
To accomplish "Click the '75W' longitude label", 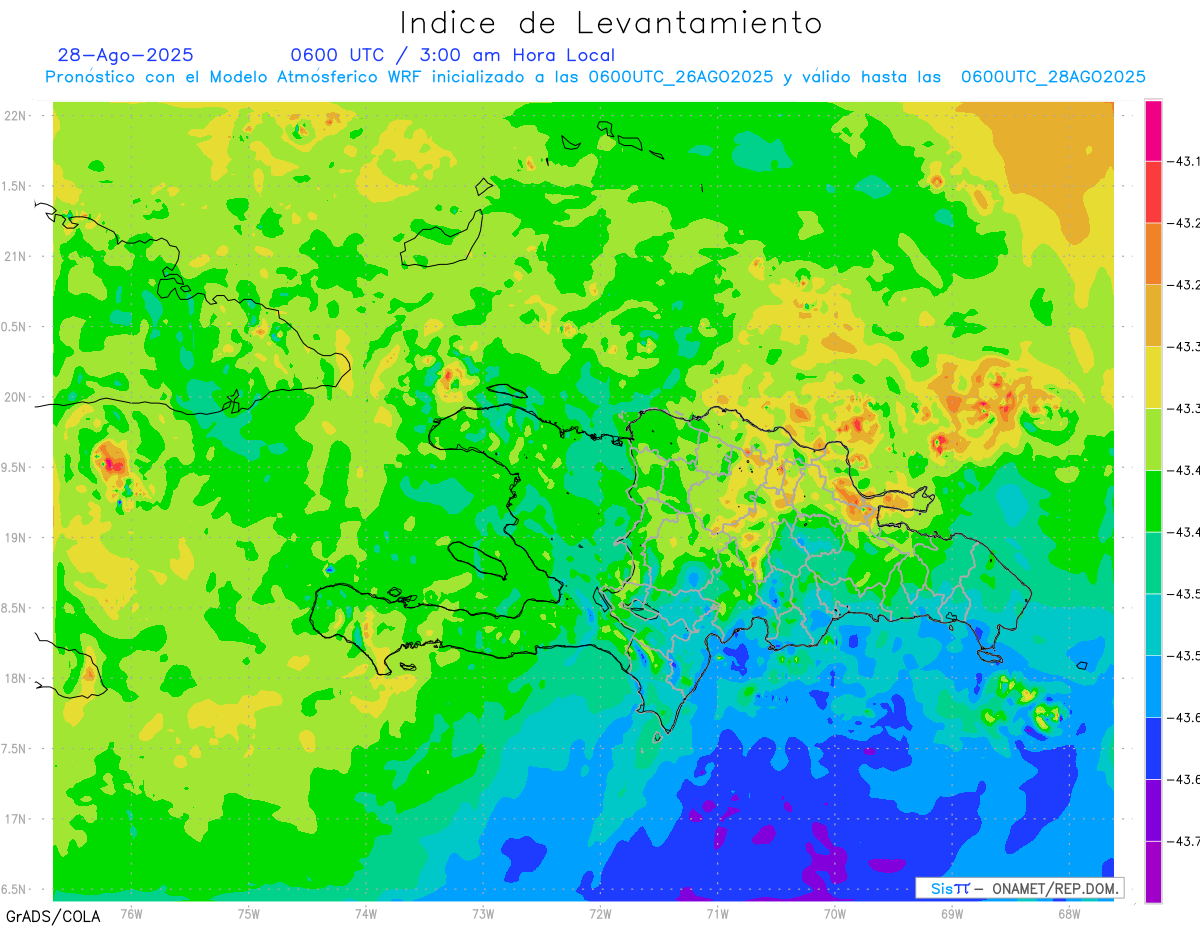I will [248, 913].
